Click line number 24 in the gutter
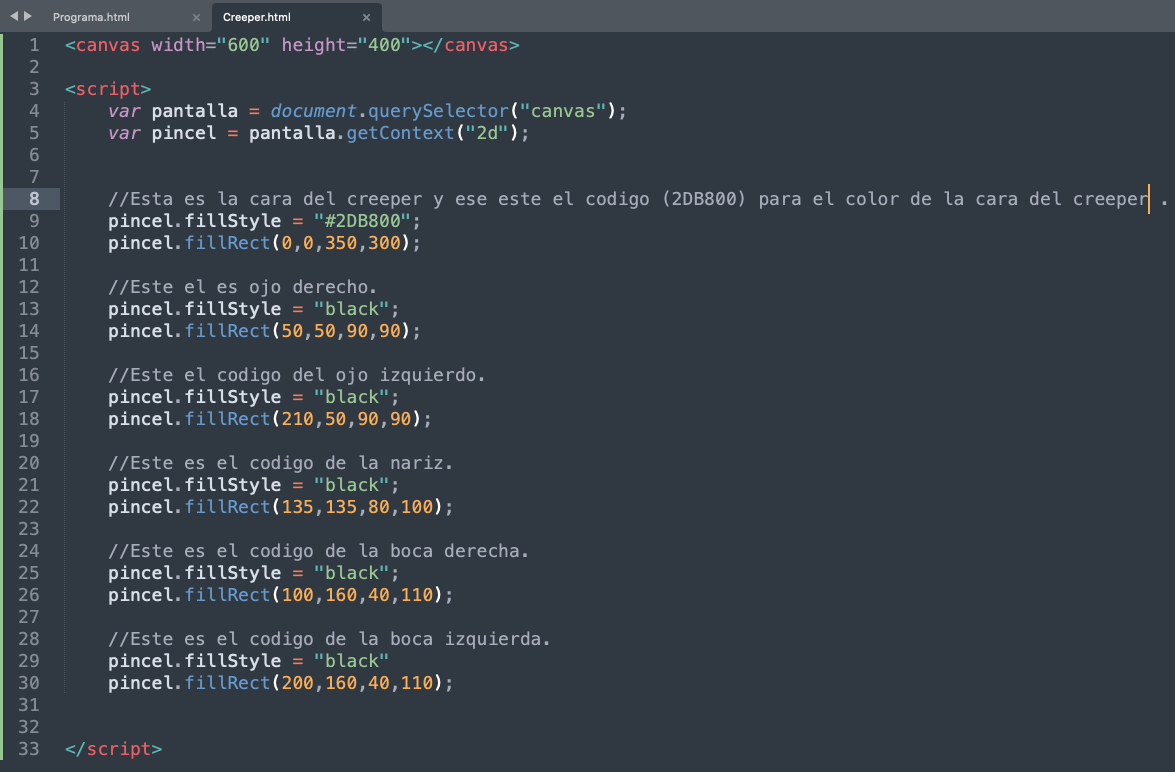The image size is (1175, 772). pyautogui.click(x=28, y=551)
